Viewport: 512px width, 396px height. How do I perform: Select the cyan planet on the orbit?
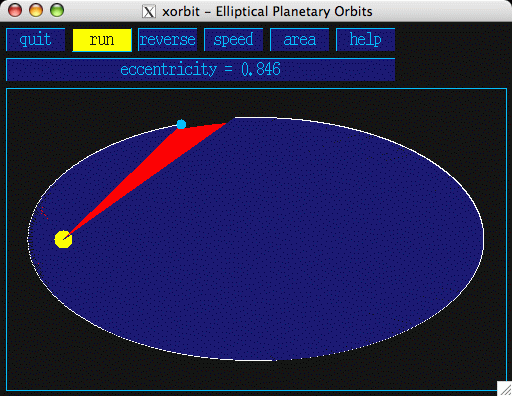(x=181, y=124)
